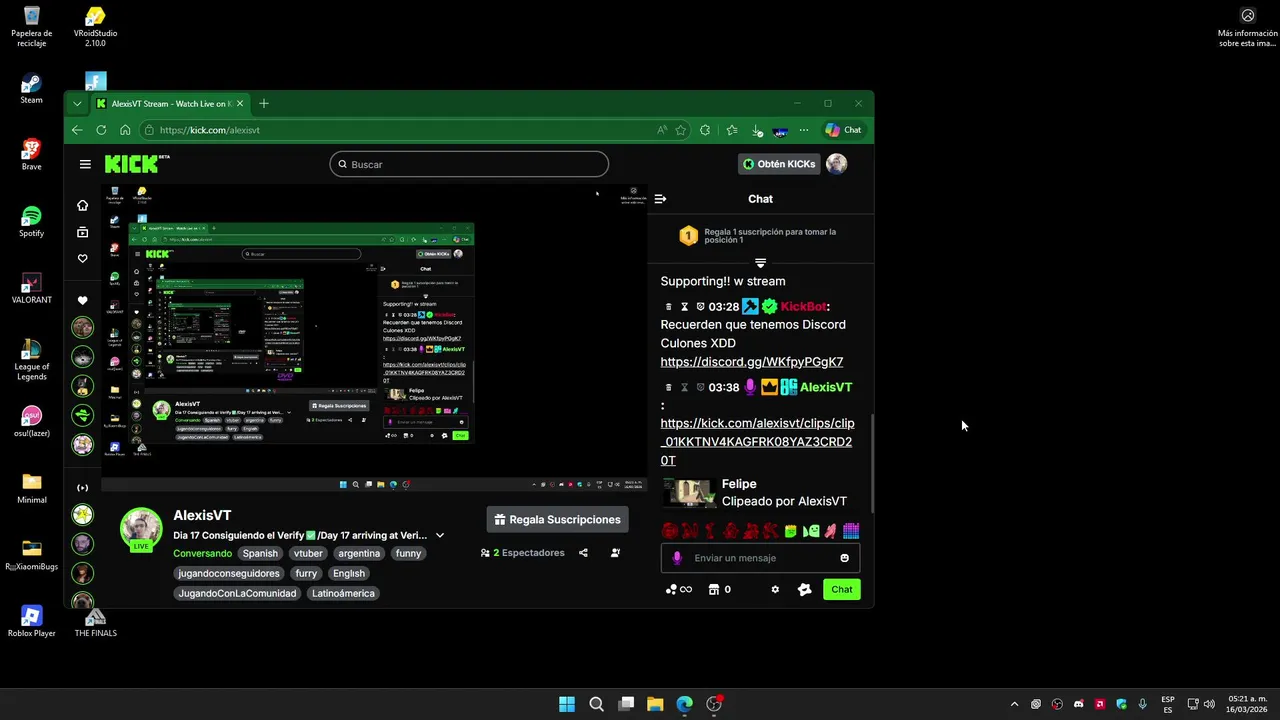Image resolution: width=1280 pixels, height=720 pixels.
Task: Expand the stream title chevron
Action: tap(439, 535)
